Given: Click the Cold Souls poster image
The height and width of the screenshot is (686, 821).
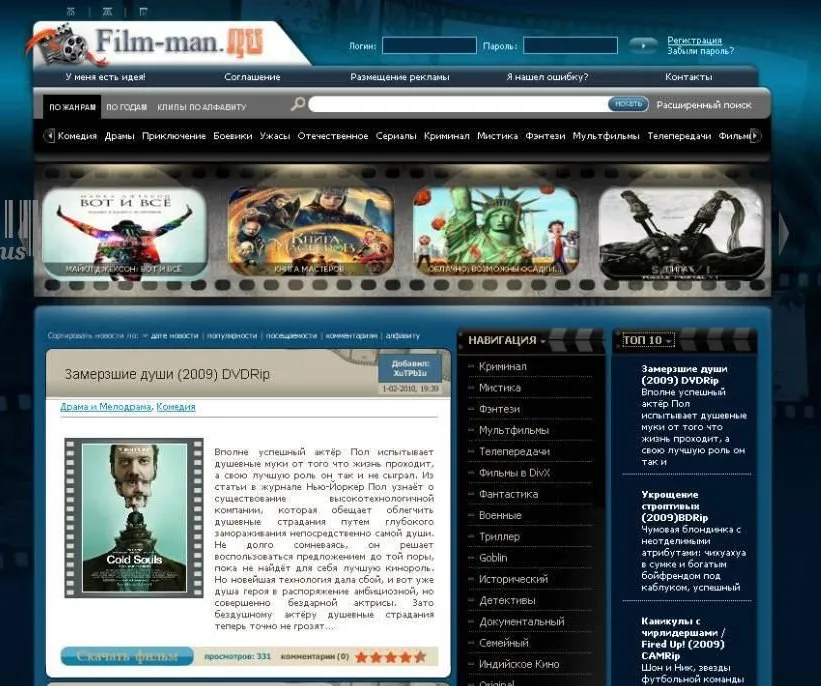Looking at the screenshot, I should 134,518.
